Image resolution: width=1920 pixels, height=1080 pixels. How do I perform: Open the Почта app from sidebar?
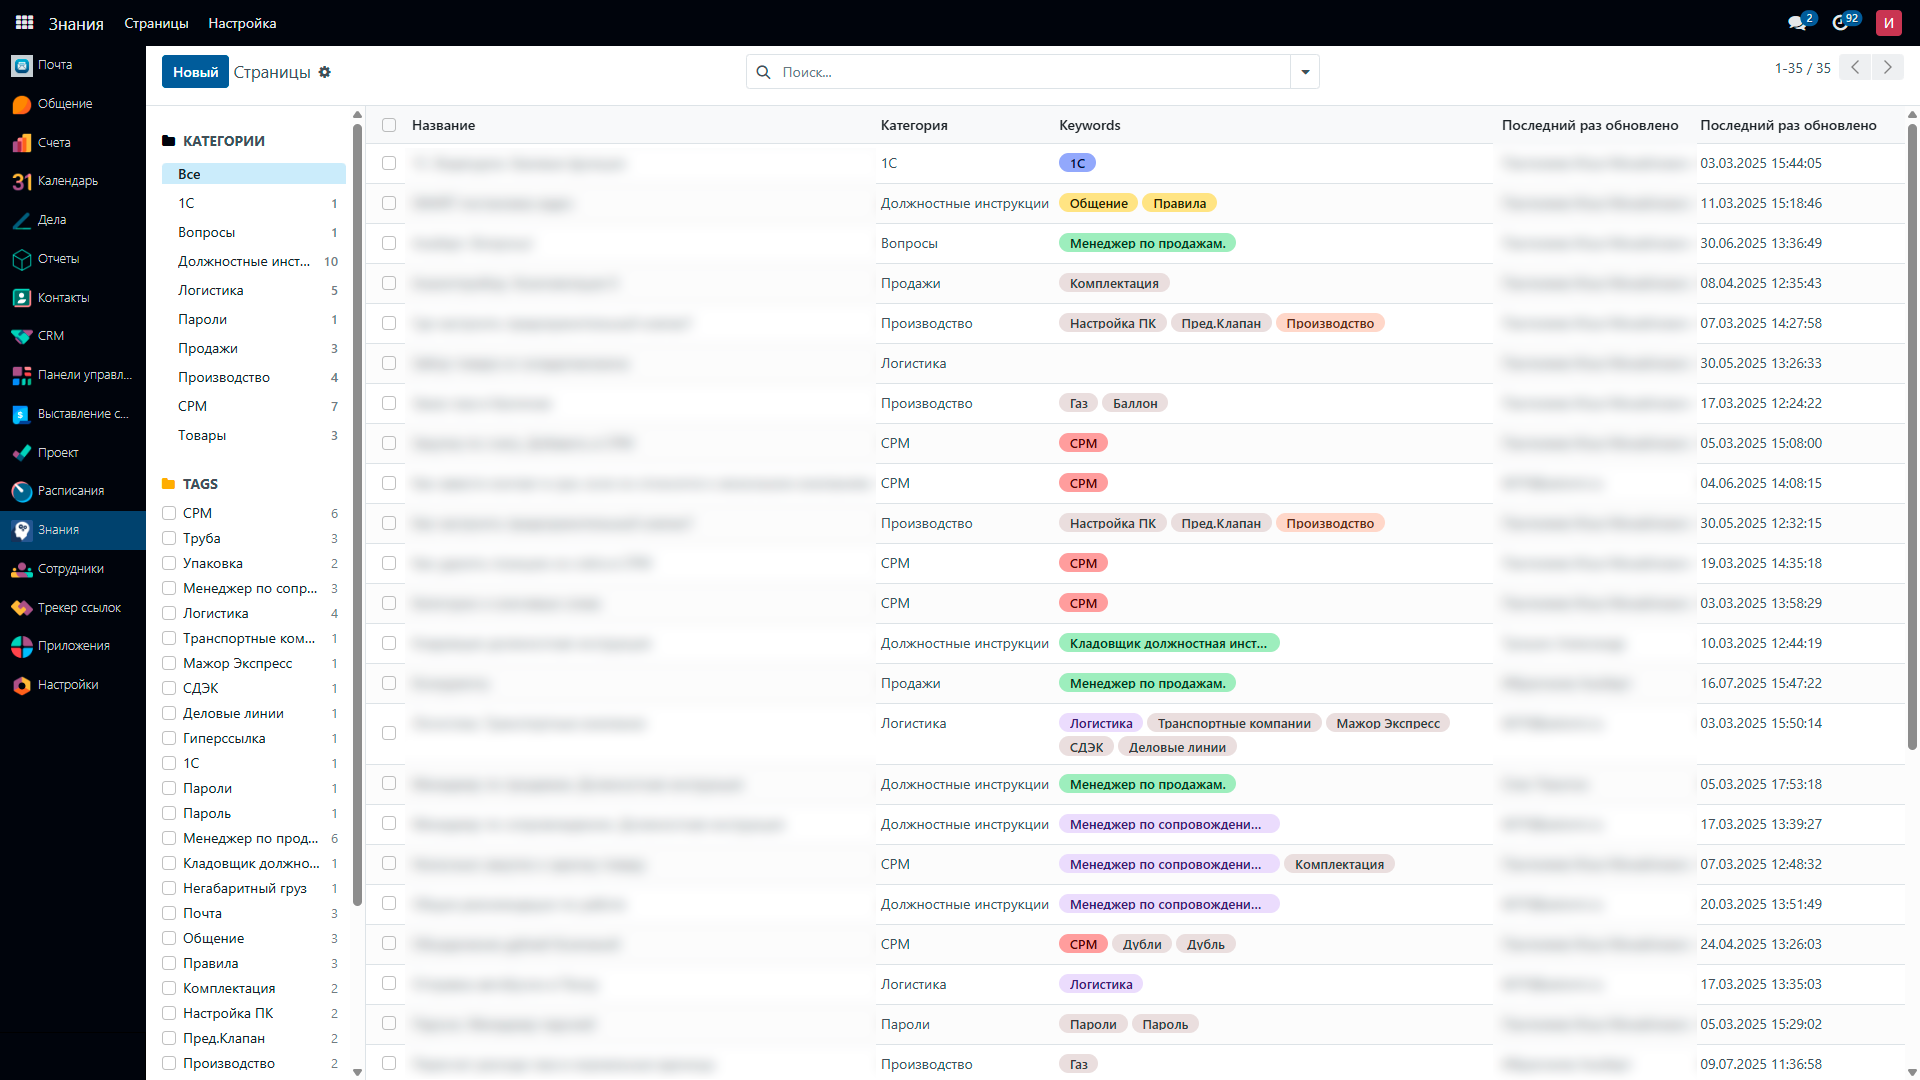pos(54,65)
